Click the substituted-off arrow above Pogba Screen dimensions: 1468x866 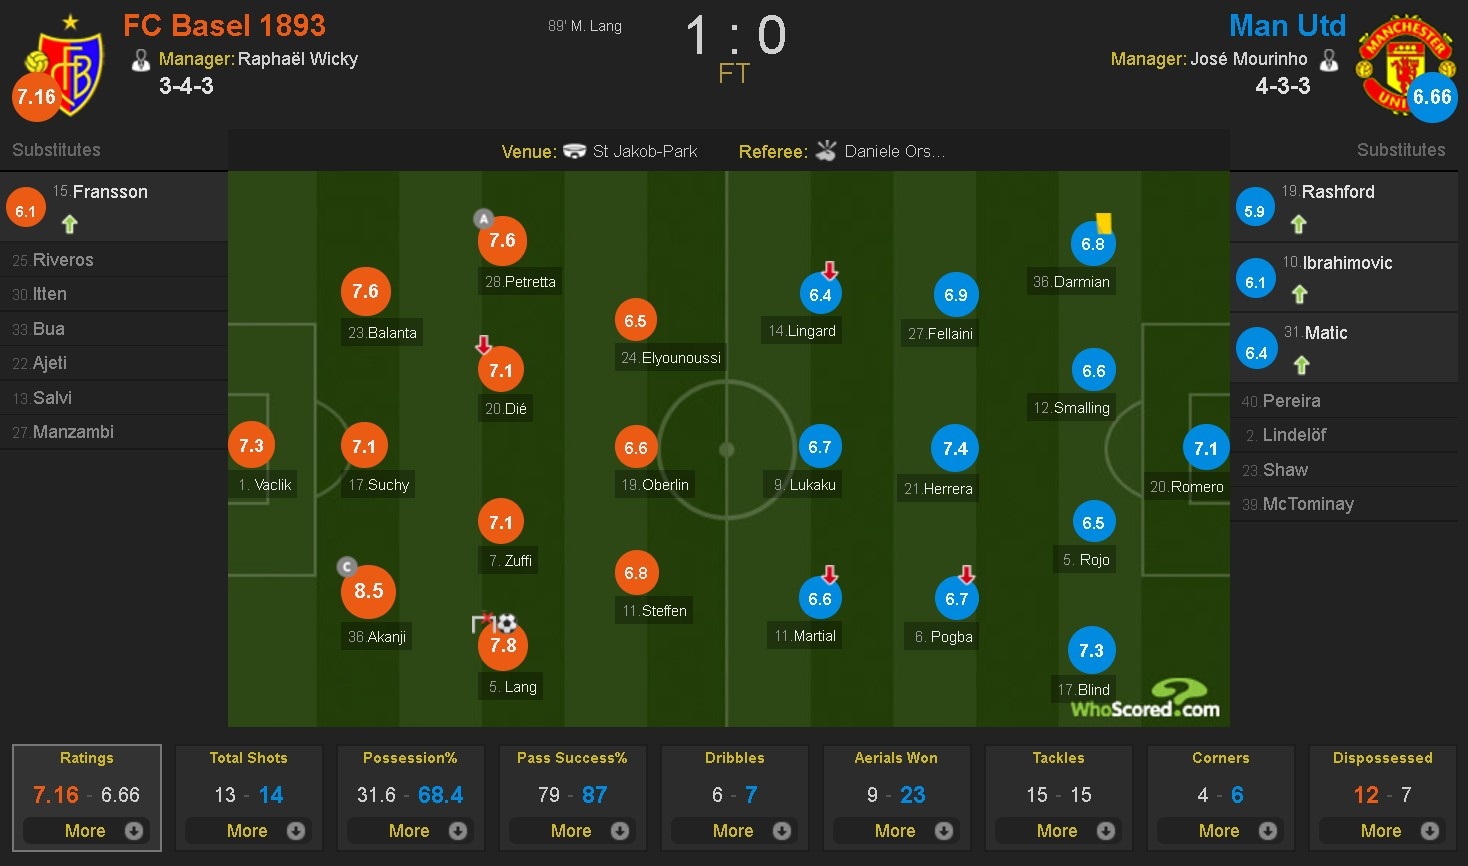click(966, 574)
